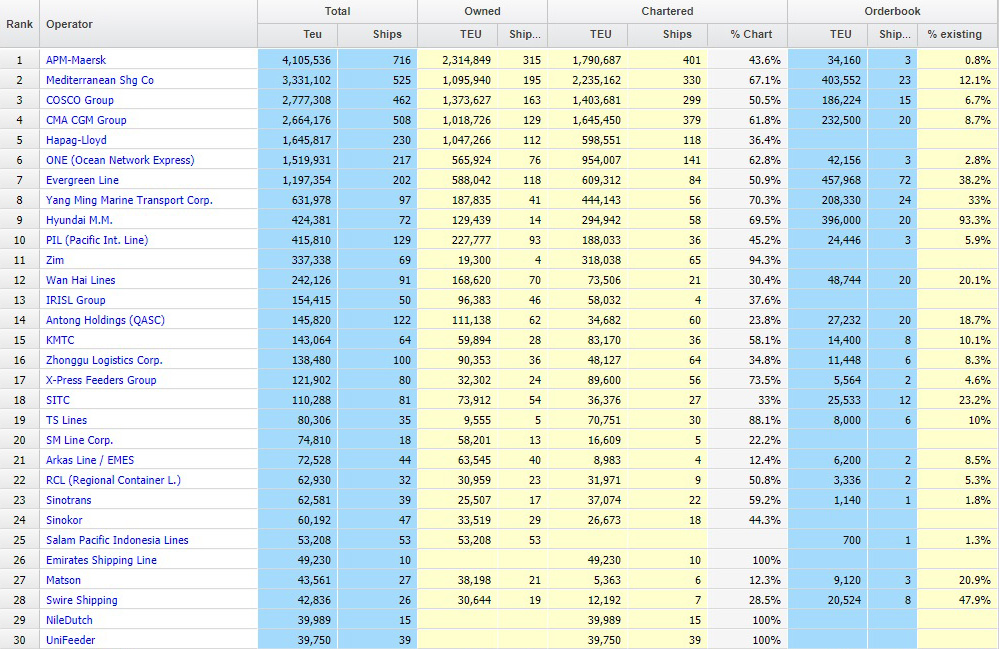This screenshot has width=999, height=649.
Task: Sort by the Operator column header
Action: pyautogui.click(x=148, y=24)
